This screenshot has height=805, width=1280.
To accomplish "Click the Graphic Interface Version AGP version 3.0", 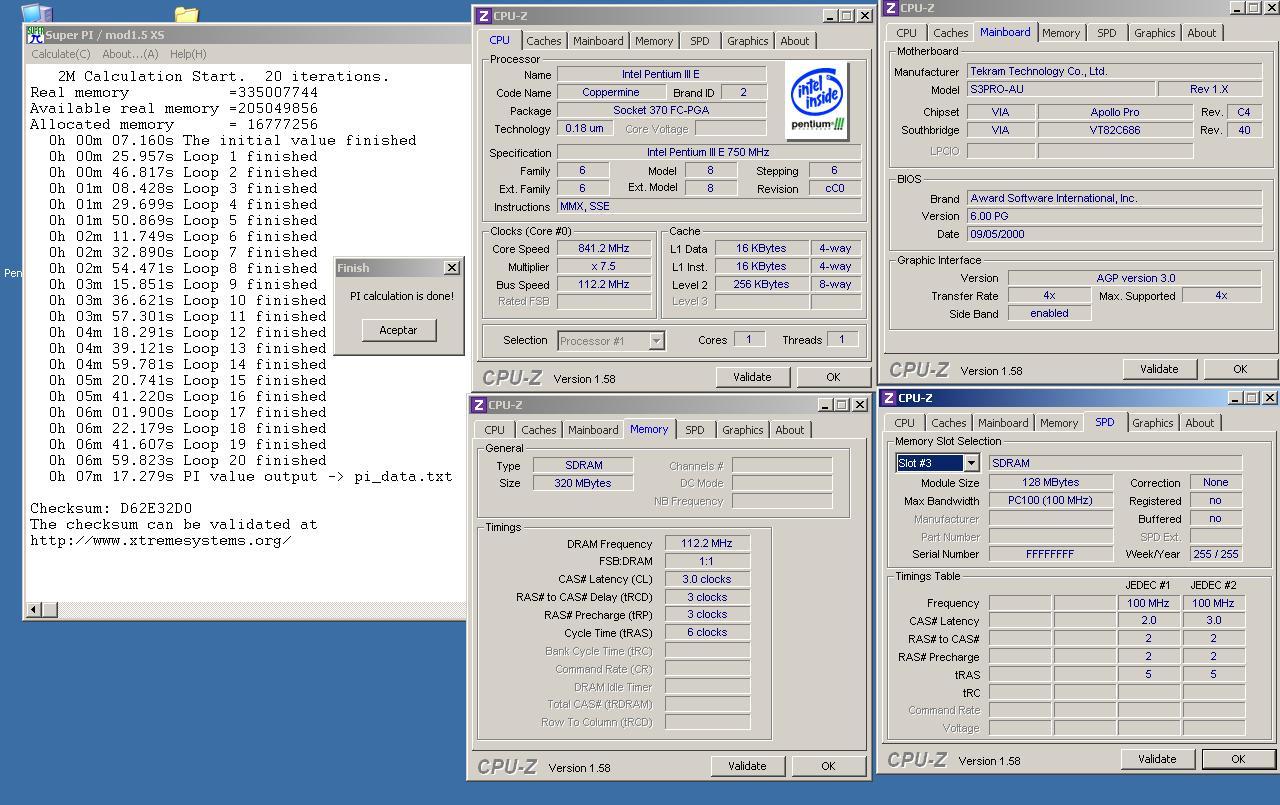I will click(1134, 278).
